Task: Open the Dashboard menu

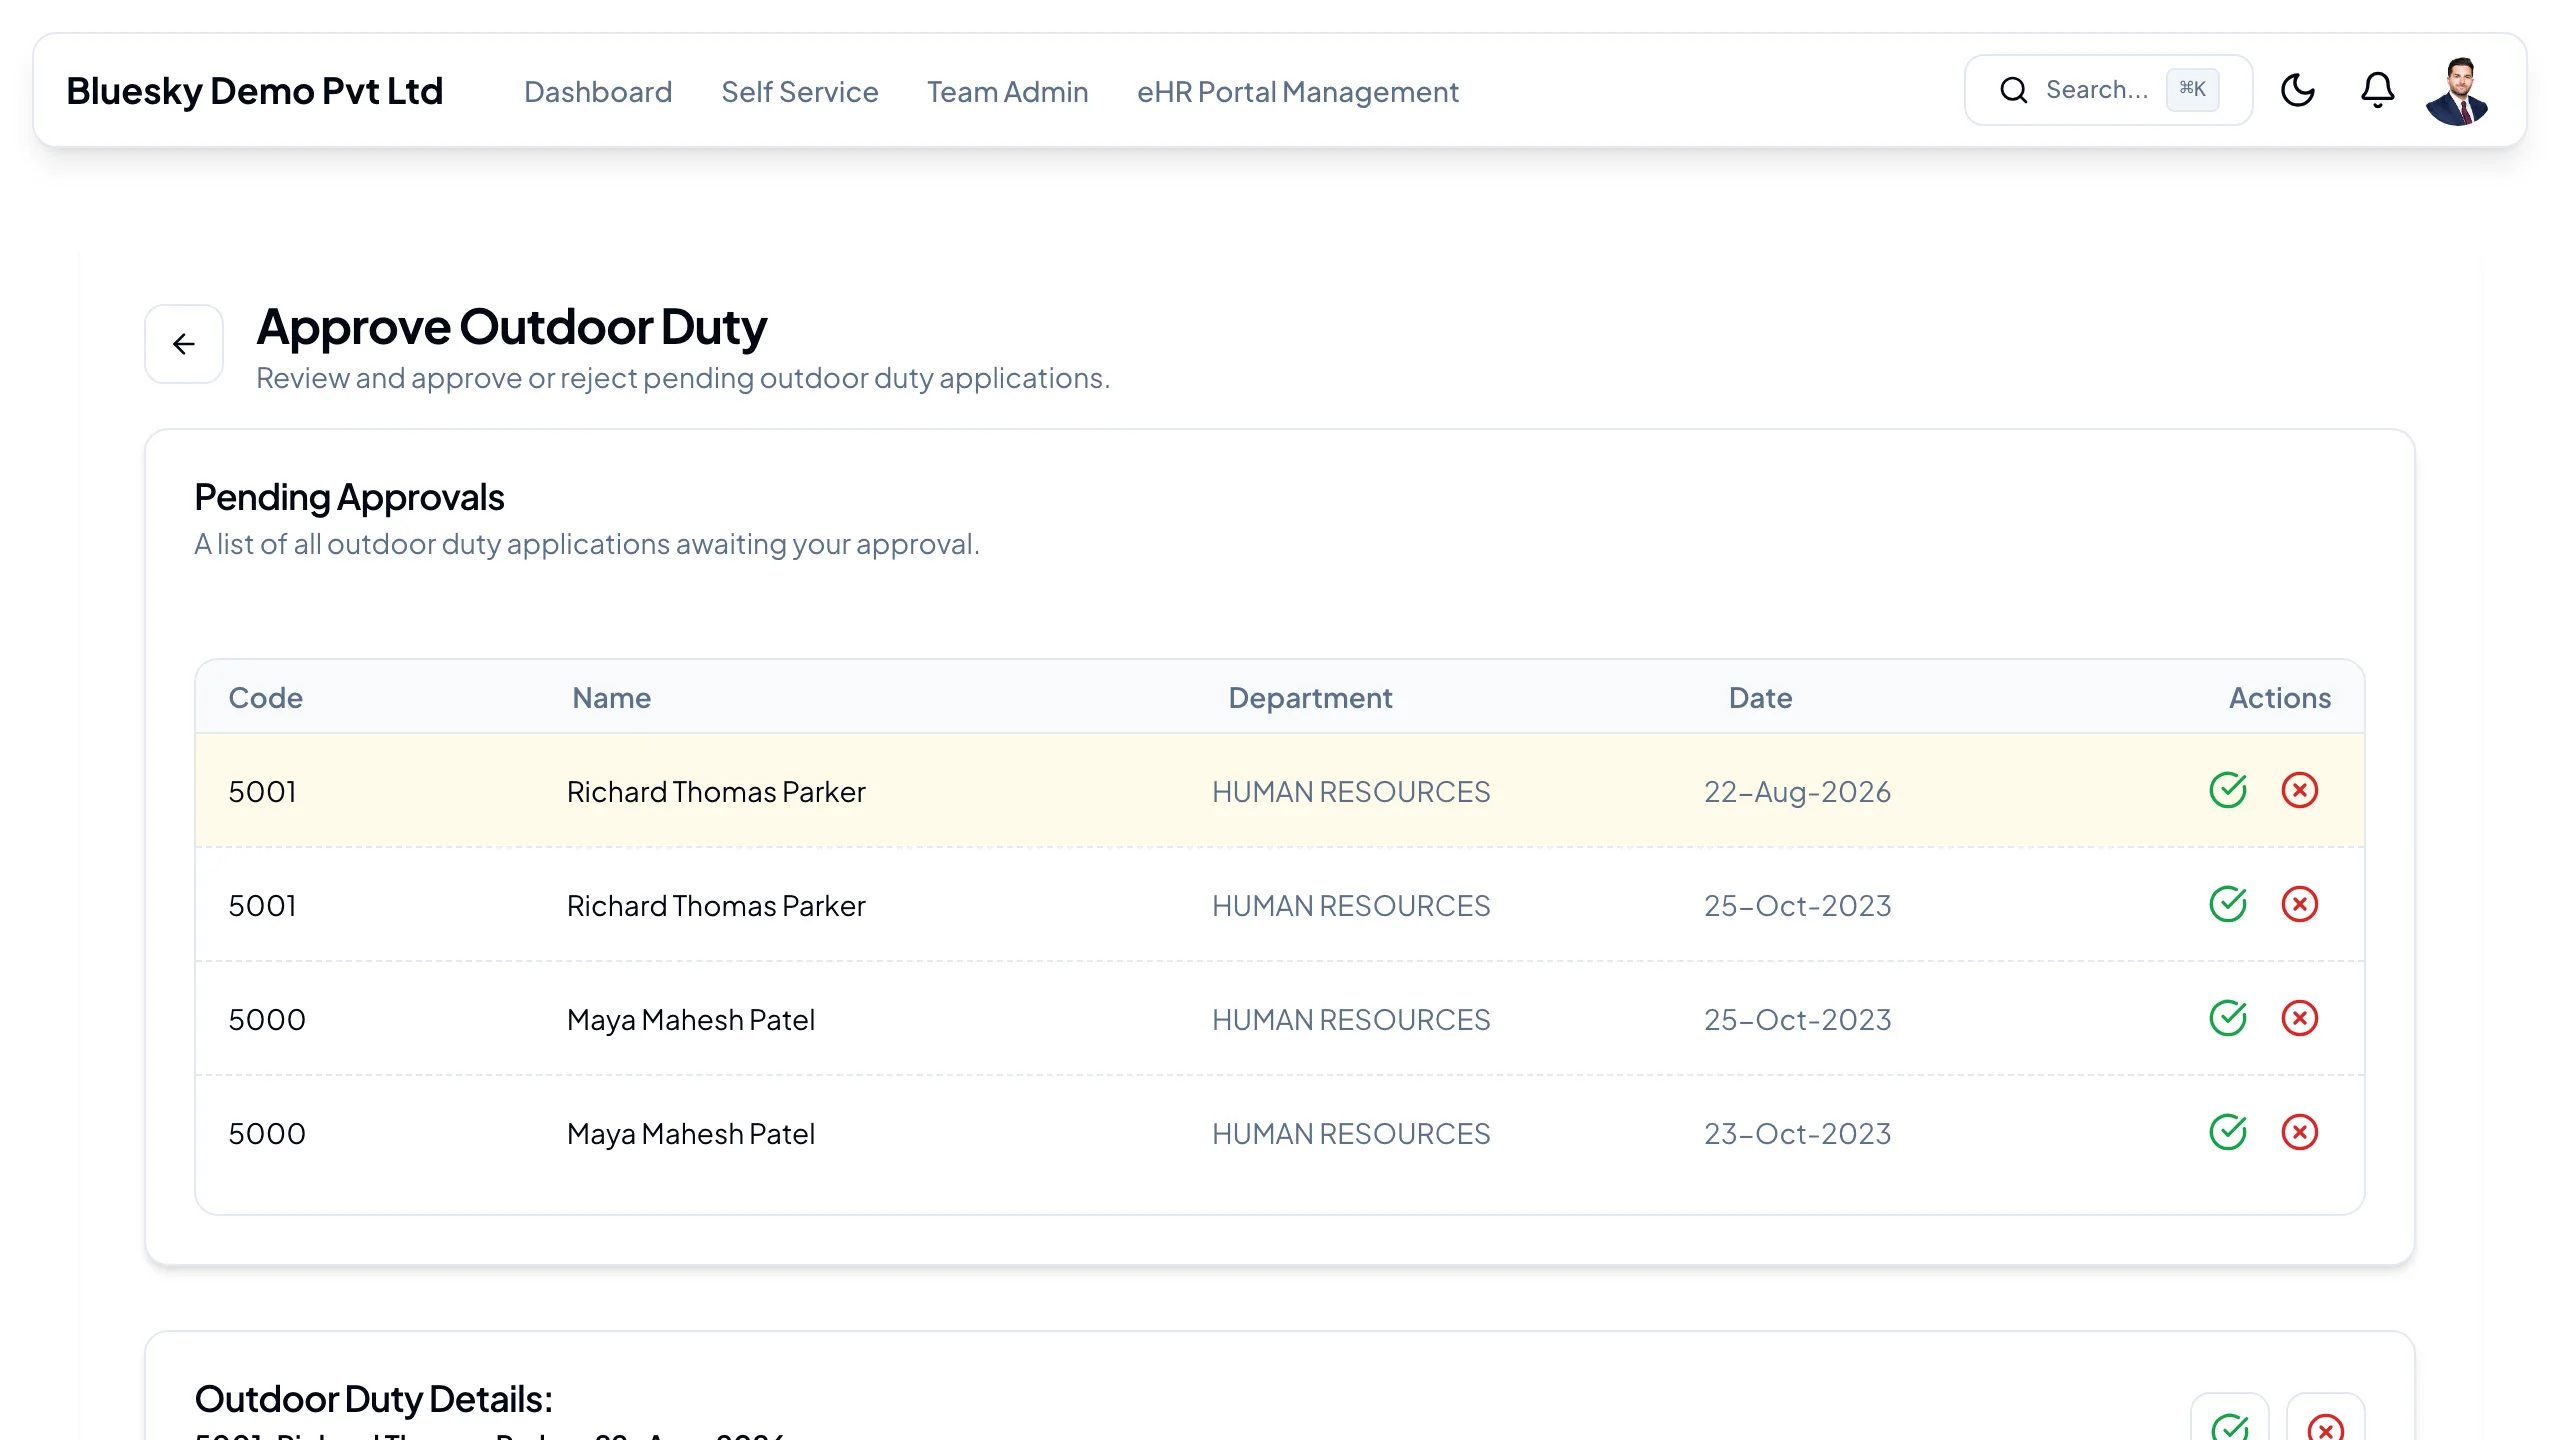Action: 598,91
